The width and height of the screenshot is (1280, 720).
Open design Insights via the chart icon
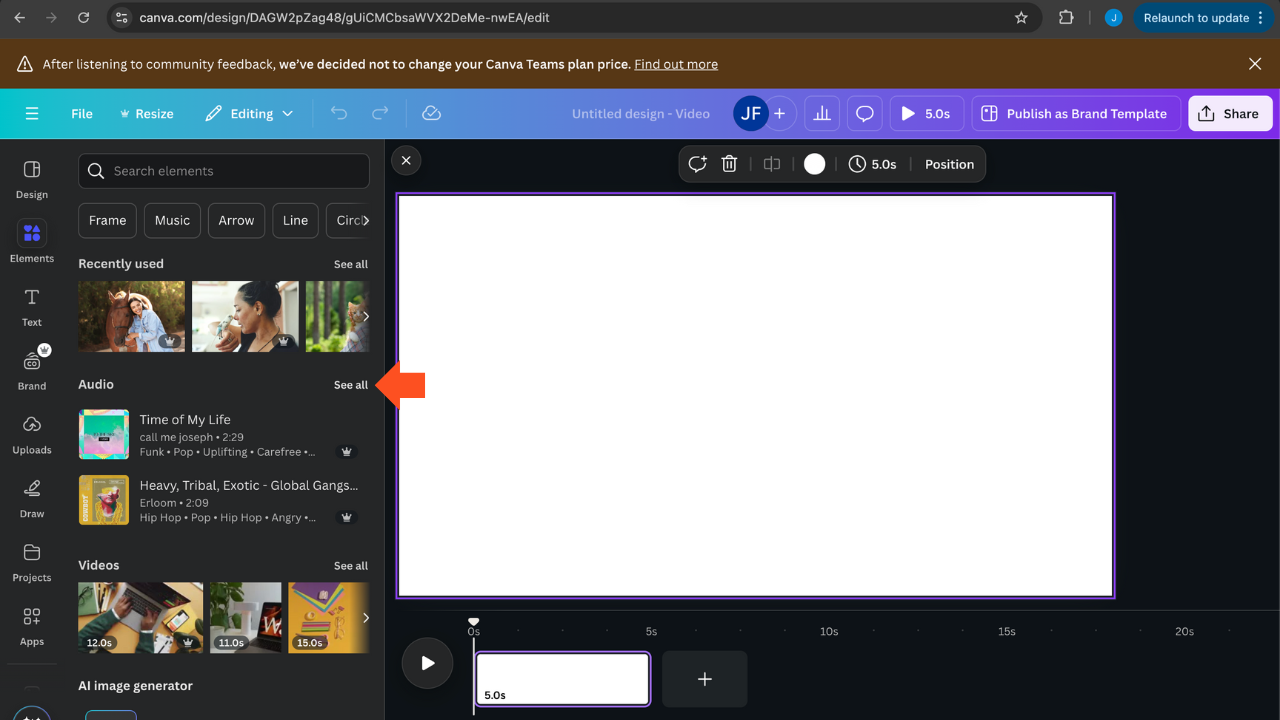click(822, 113)
